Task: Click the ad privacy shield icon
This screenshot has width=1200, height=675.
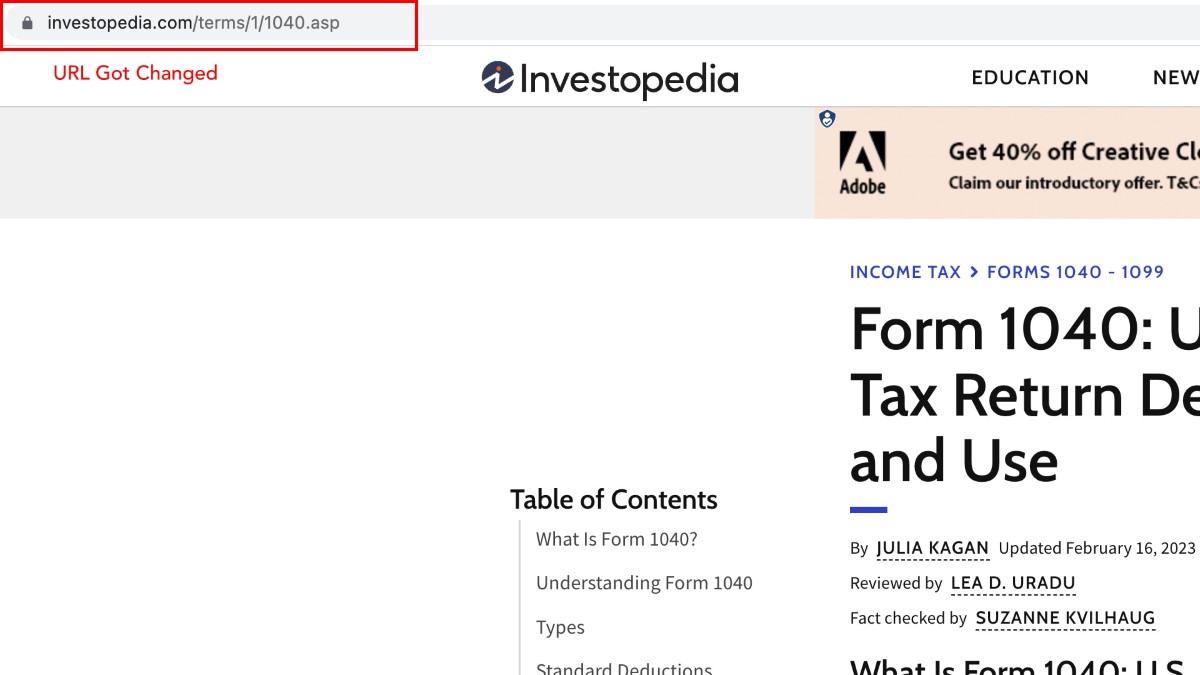Action: (x=827, y=119)
